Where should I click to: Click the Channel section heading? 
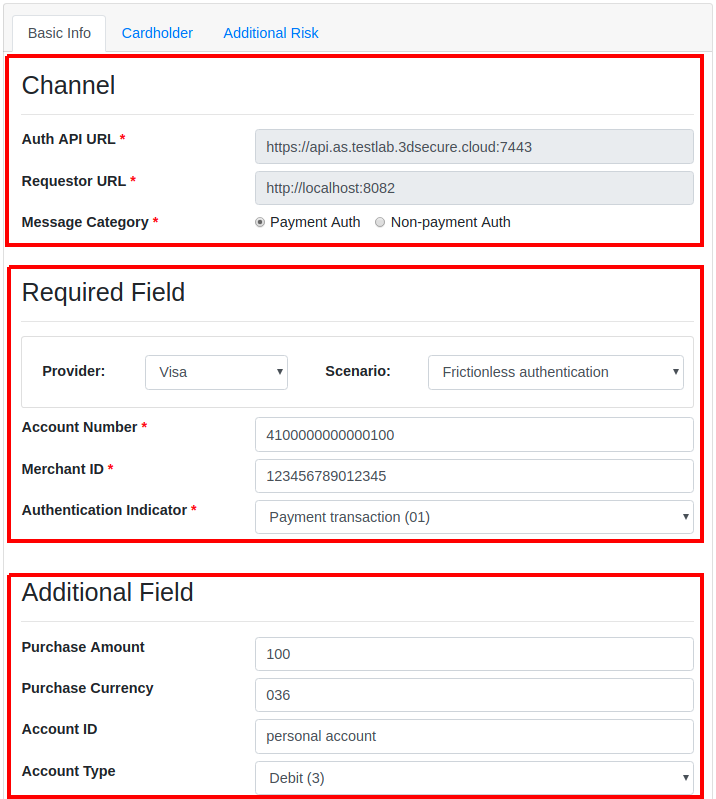pyautogui.click(x=68, y=86)
